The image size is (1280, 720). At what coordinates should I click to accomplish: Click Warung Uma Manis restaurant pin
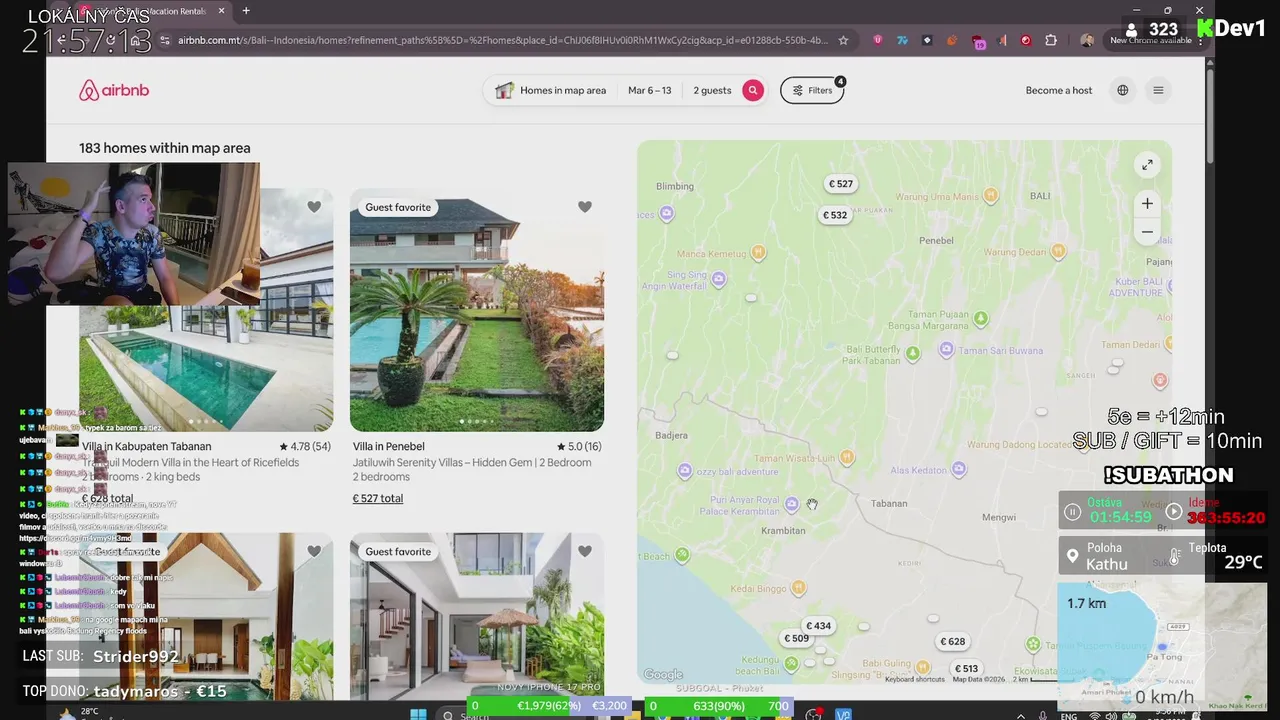(x=991, y=196)
